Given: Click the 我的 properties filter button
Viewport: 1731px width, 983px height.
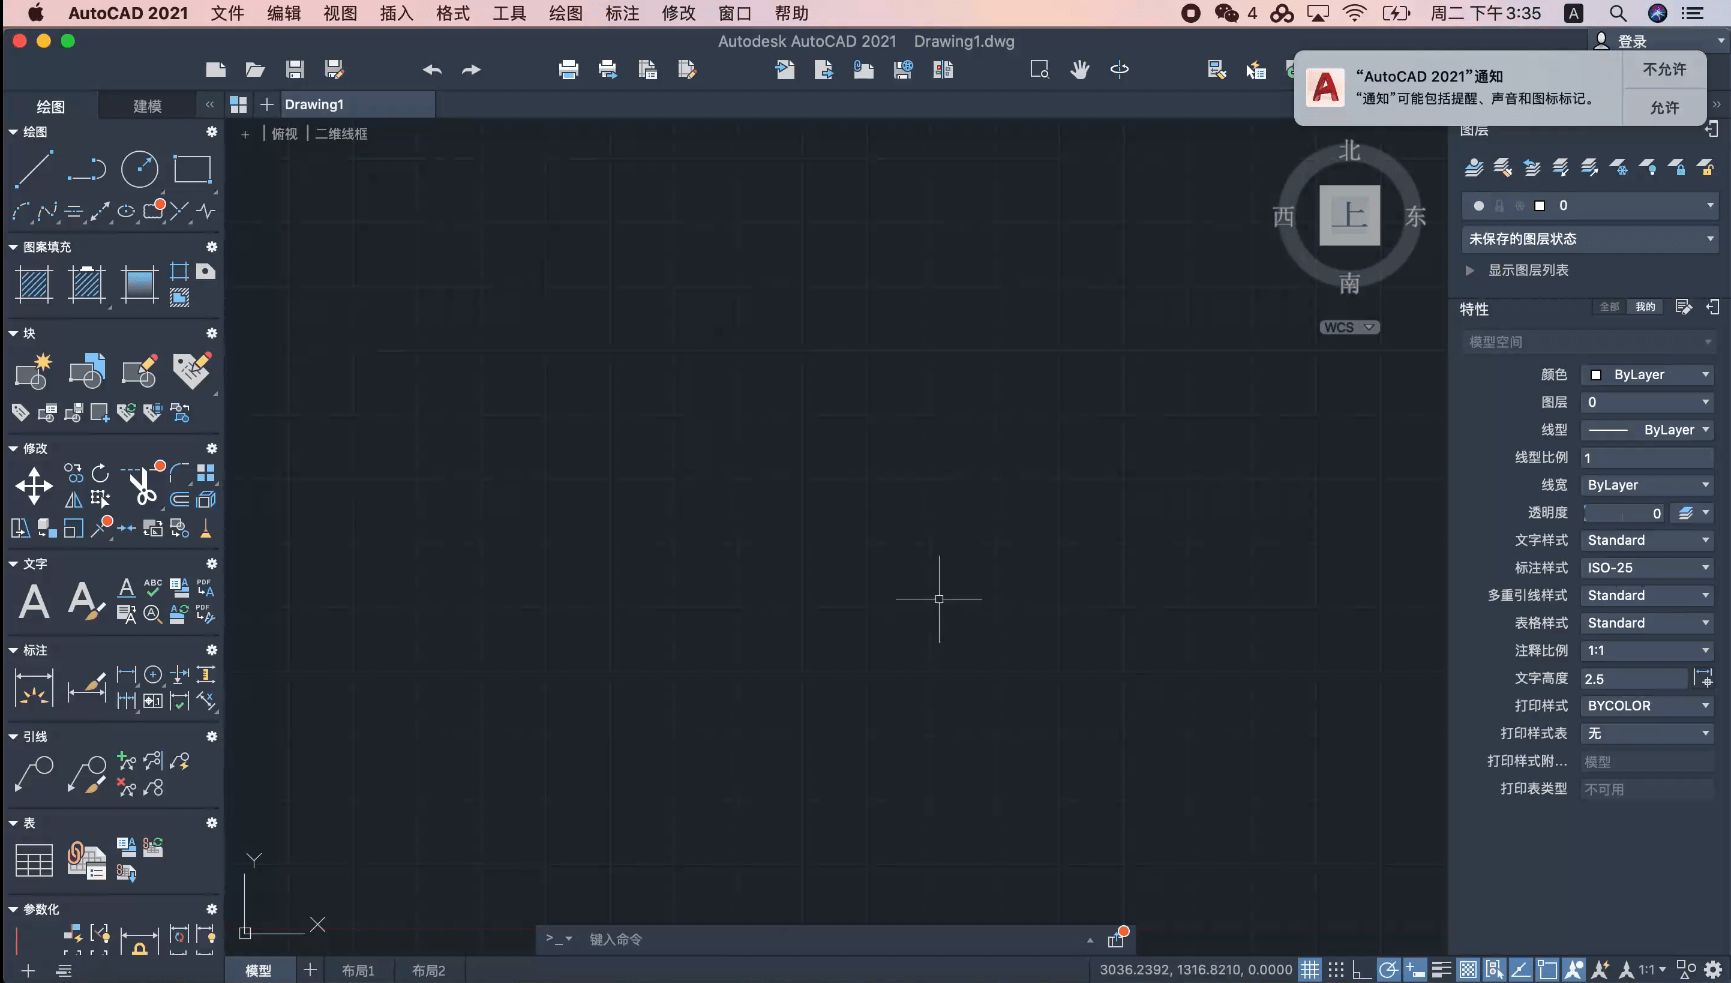Looking at the screenshot, I should tap(1645, 307).
